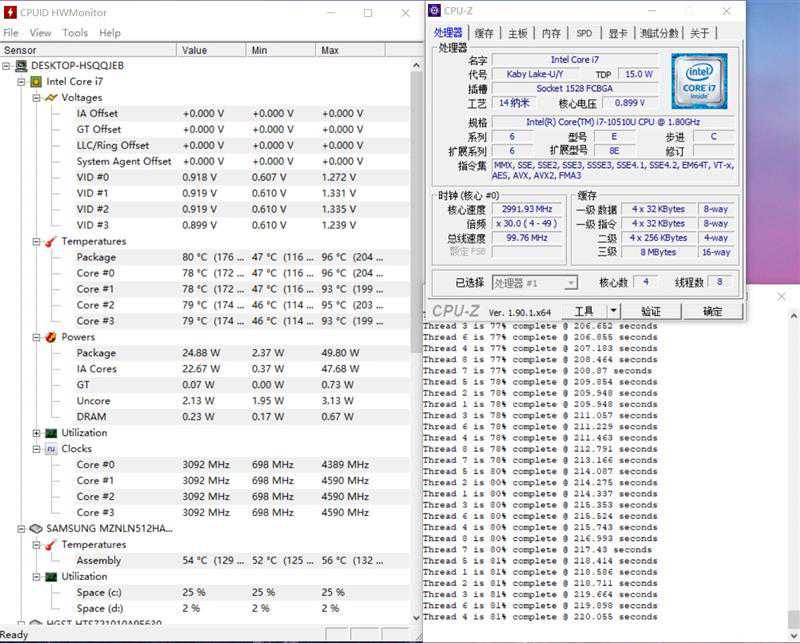
Task: Click the Intel Core i7 logo badge
Action: pos(699,81)
